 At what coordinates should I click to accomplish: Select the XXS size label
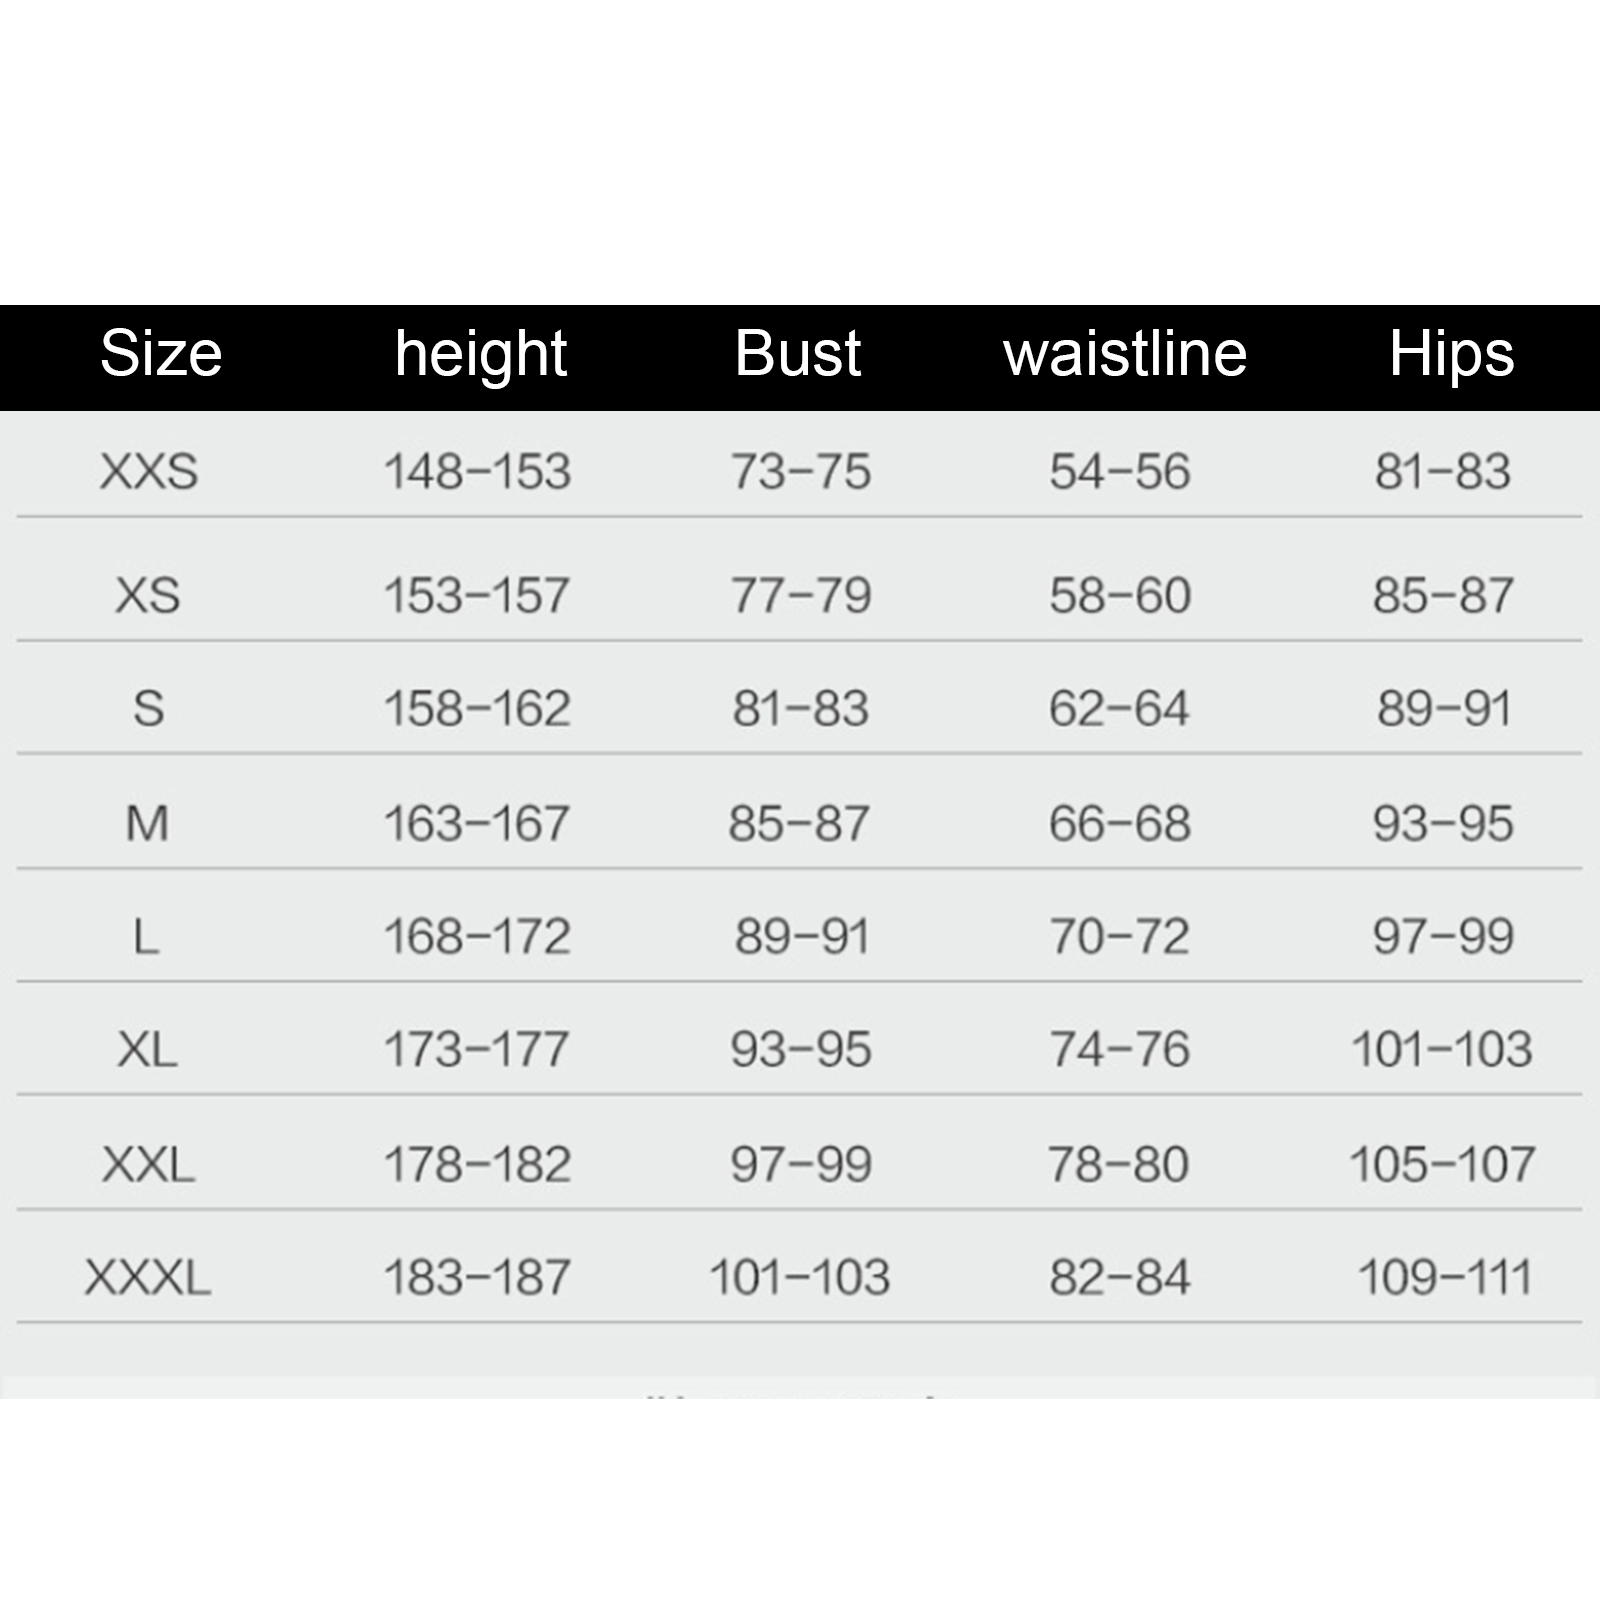[149, 471]
